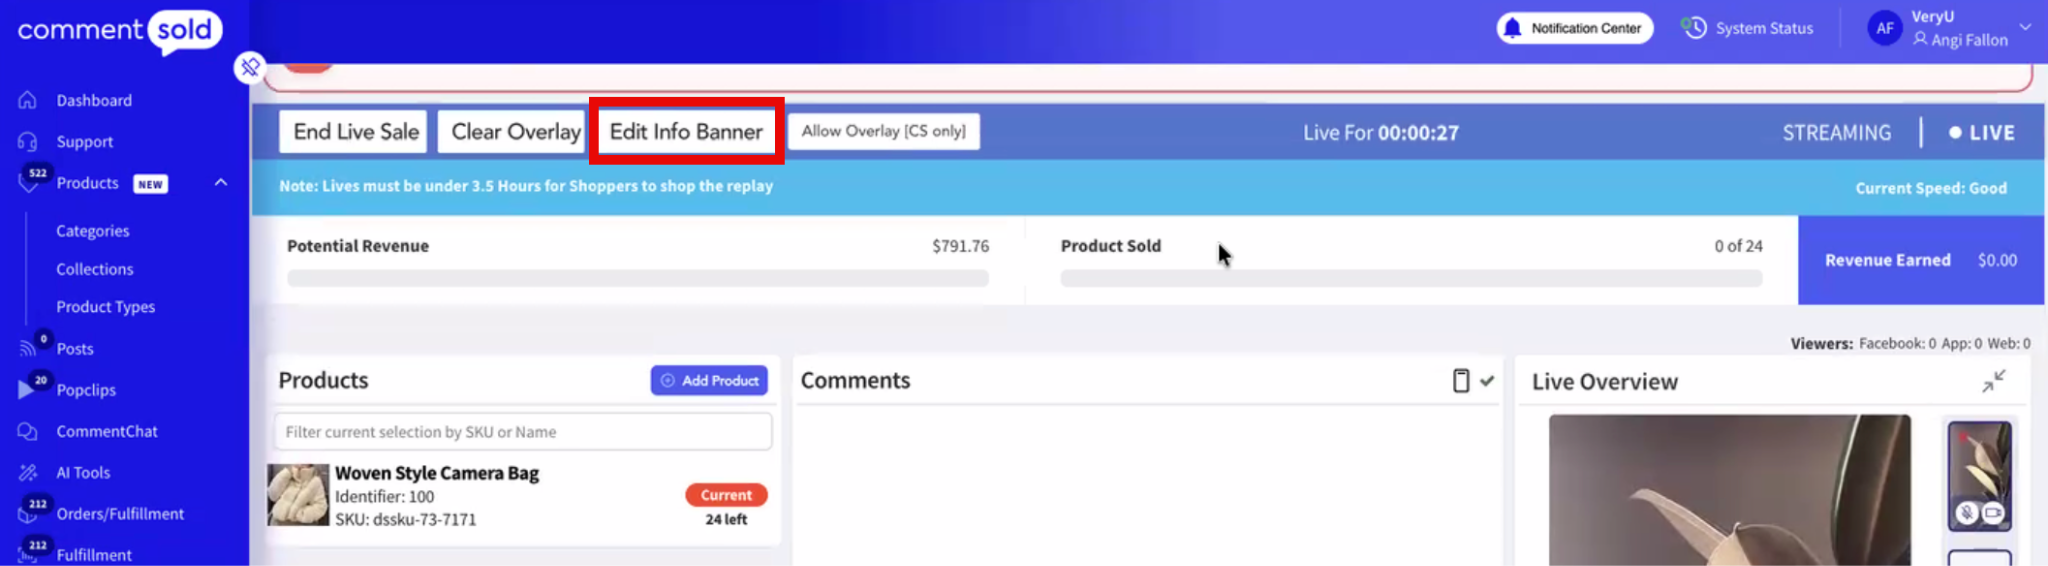Click the Popclips play icon
Screen dimensions: 2048x566
point(26,390)
